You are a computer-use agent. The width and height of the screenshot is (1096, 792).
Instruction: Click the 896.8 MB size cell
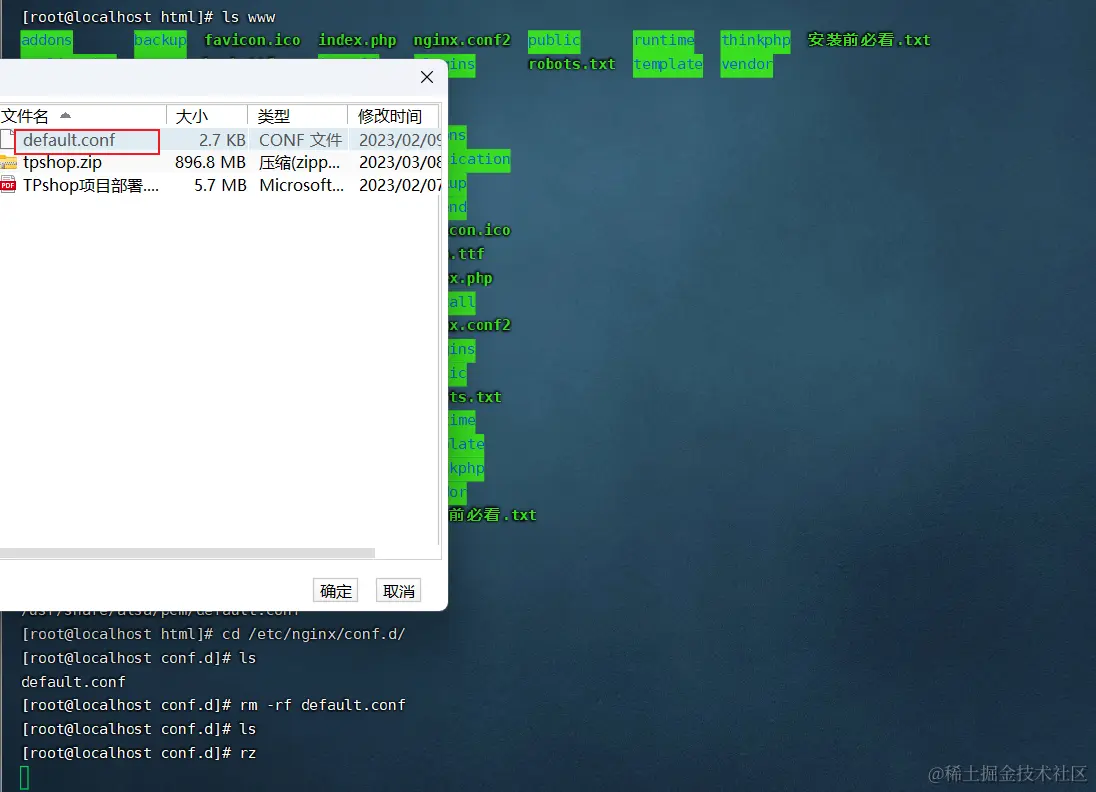pyautogui.click(x=210, y=162)
